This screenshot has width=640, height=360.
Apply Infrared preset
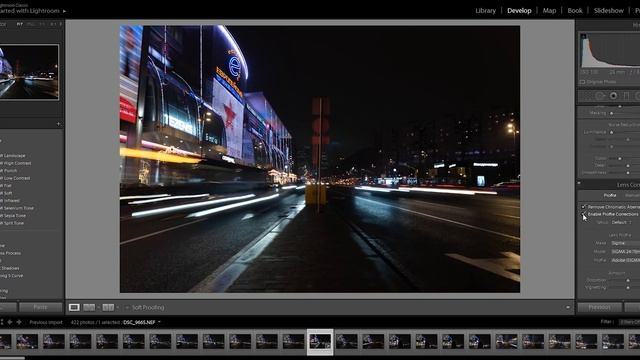10,201
